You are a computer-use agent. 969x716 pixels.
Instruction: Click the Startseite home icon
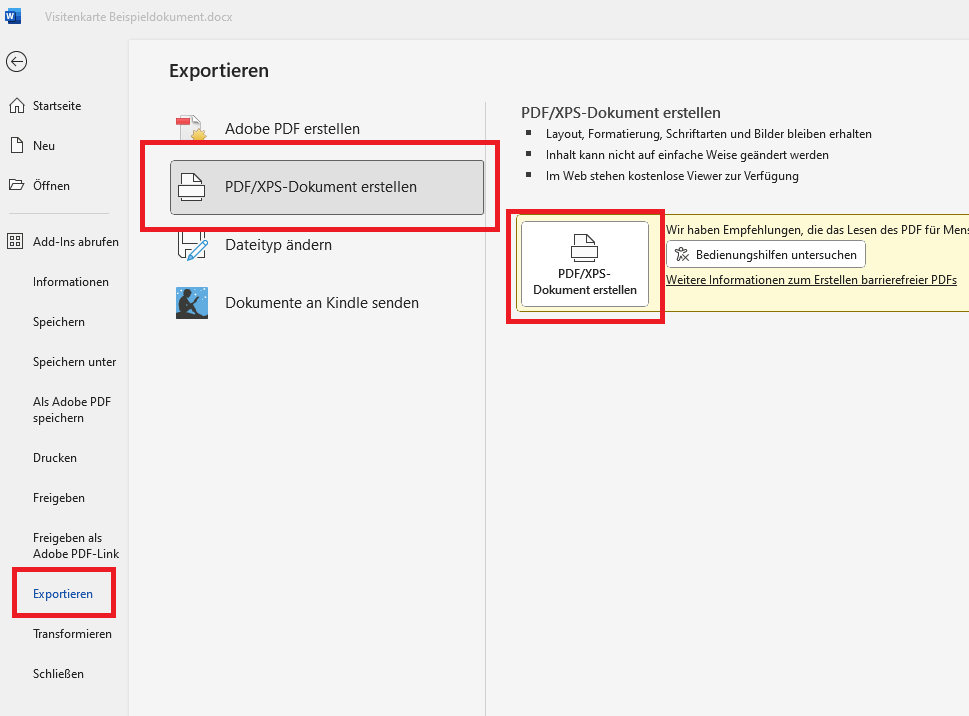[16, 106]
